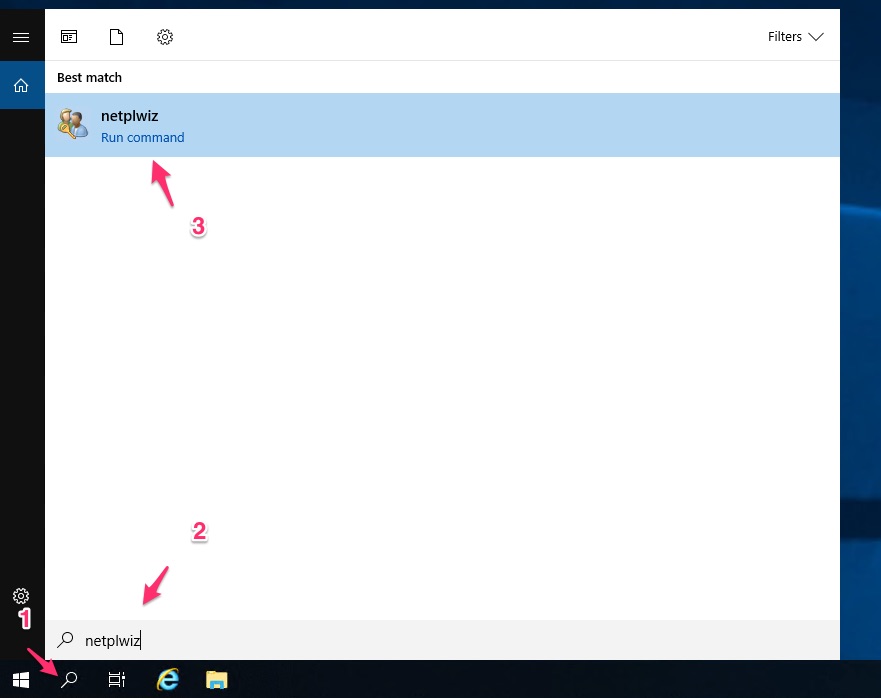
Task: Filter results by Documents icon
Action: [x=117, y=37]
